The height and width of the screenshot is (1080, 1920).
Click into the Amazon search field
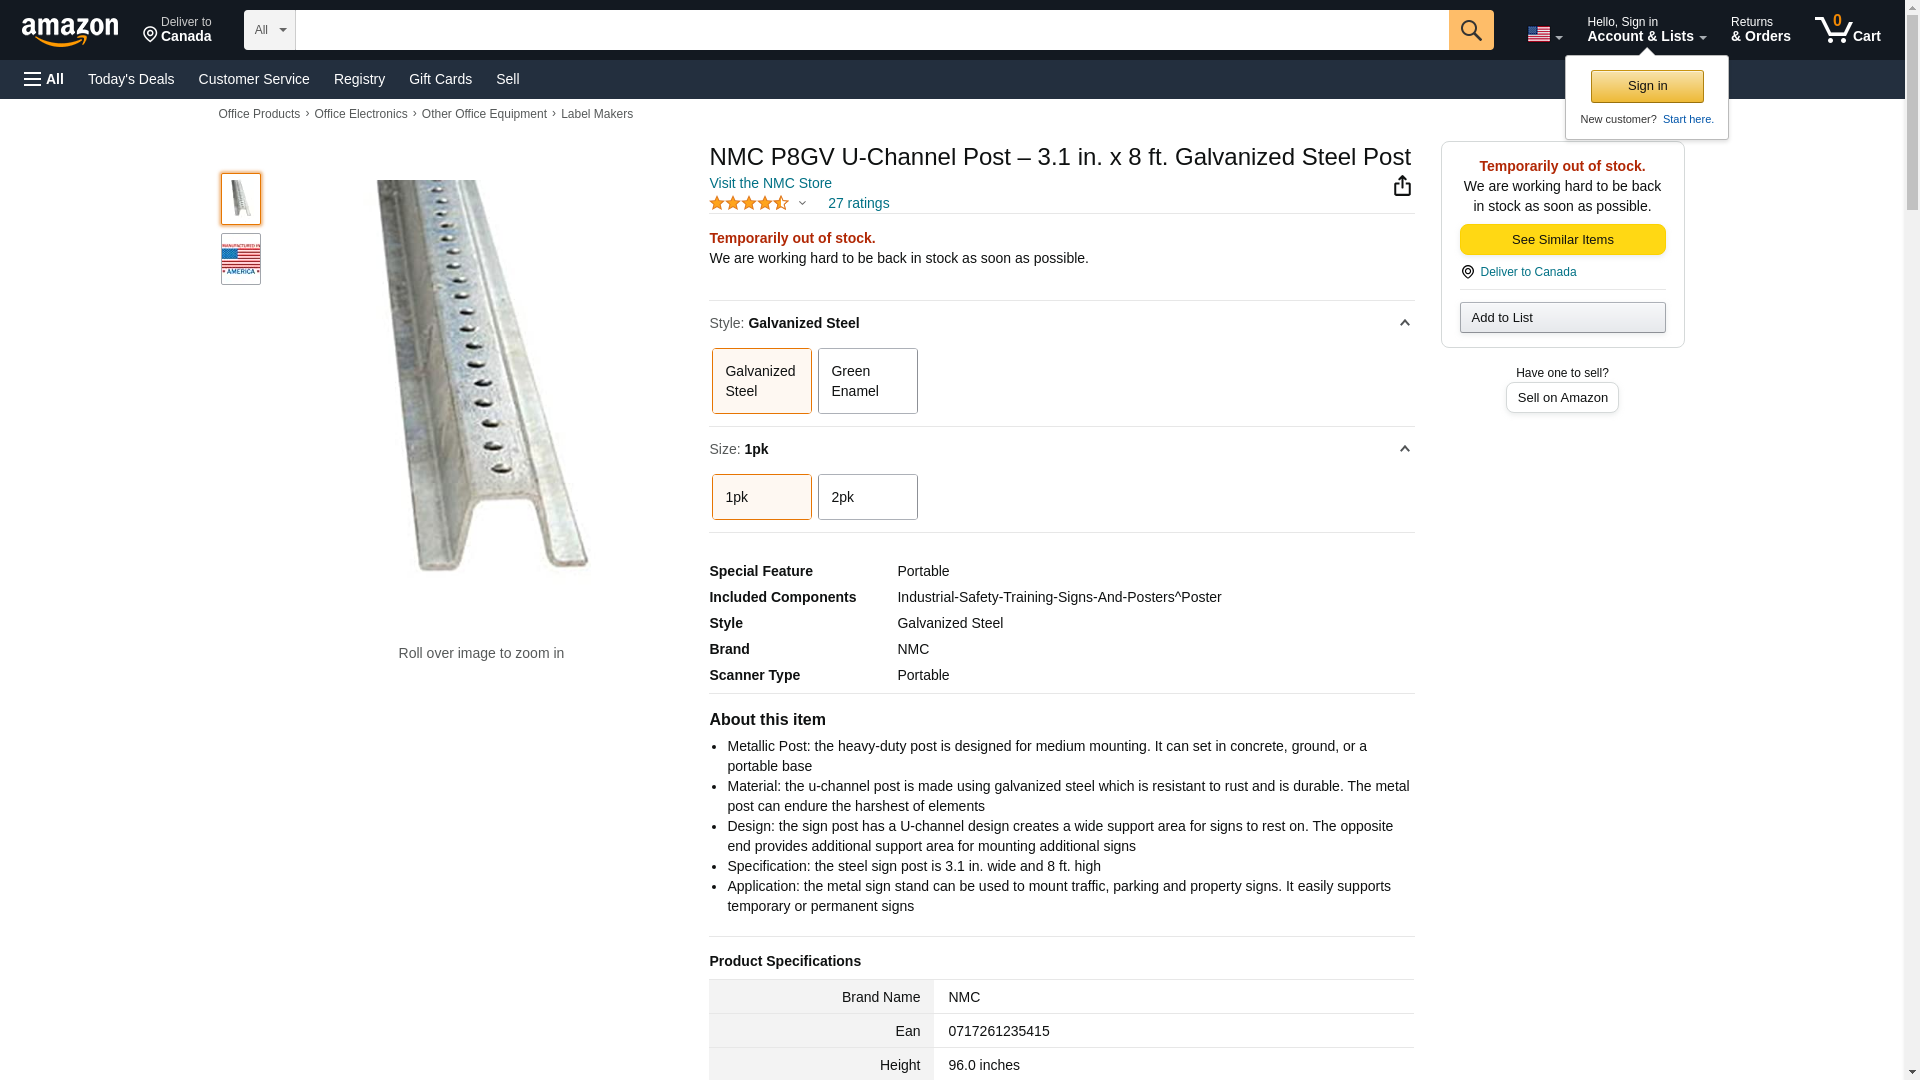(x=871, y=30)
